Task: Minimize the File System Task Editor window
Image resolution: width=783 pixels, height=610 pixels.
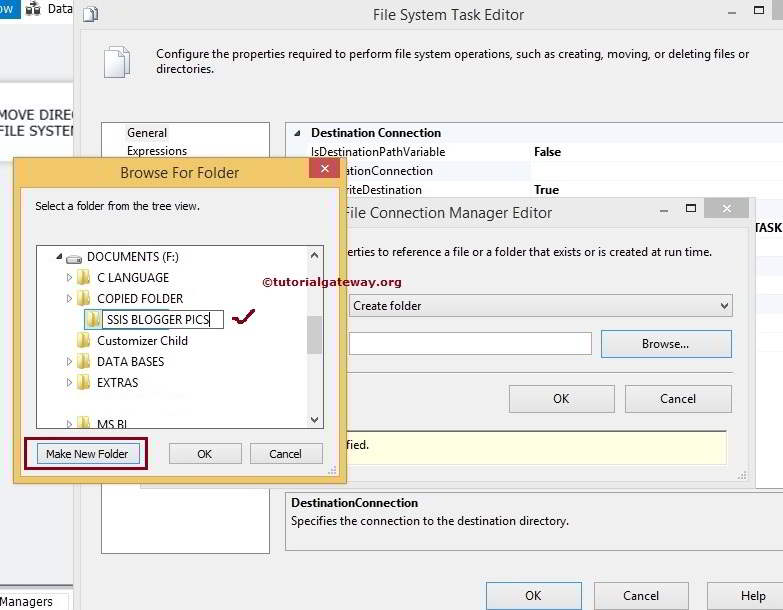Action: (732, 13)
